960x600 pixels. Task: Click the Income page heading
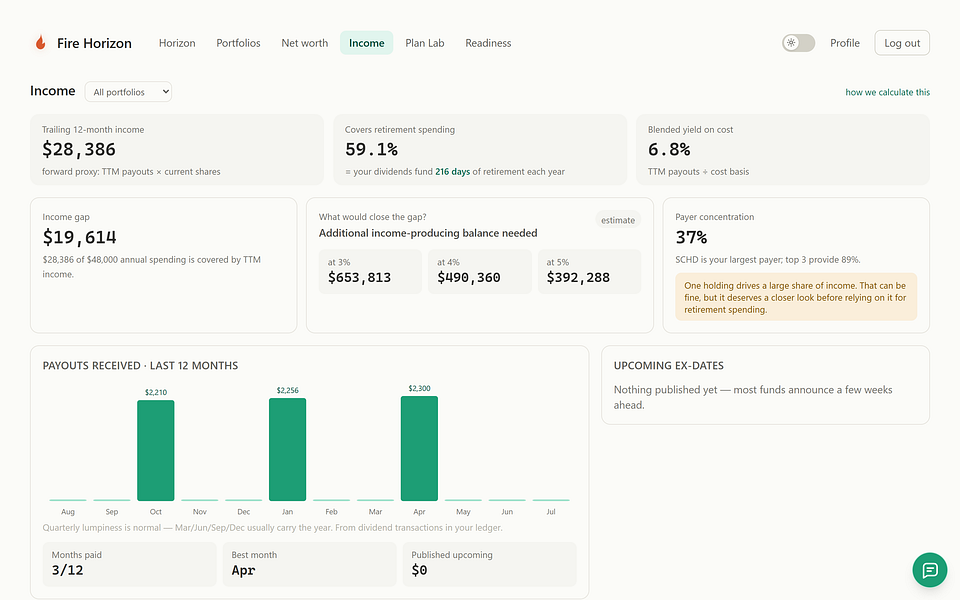coord(53,91)
